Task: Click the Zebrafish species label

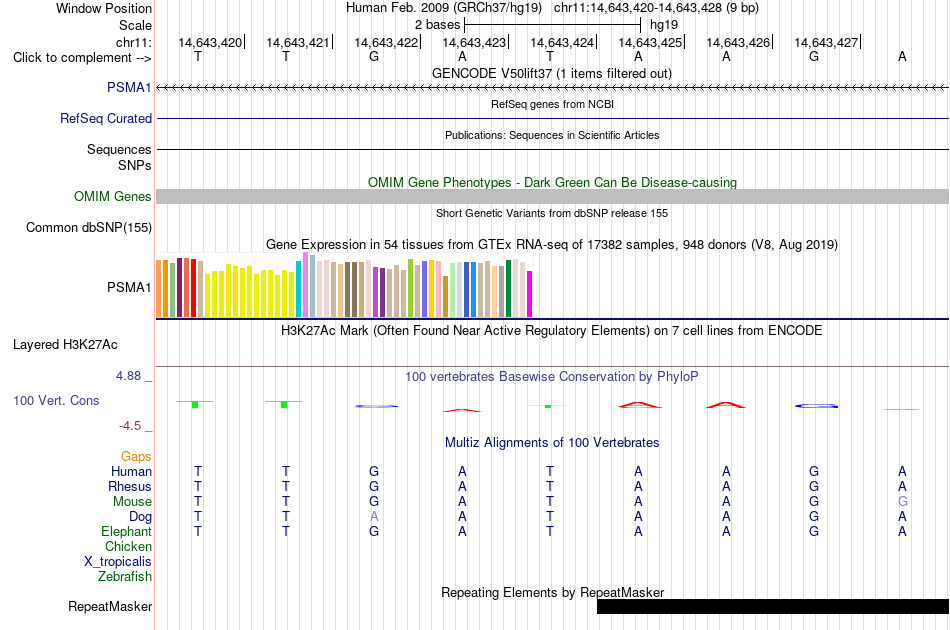Action: [125, 576]
